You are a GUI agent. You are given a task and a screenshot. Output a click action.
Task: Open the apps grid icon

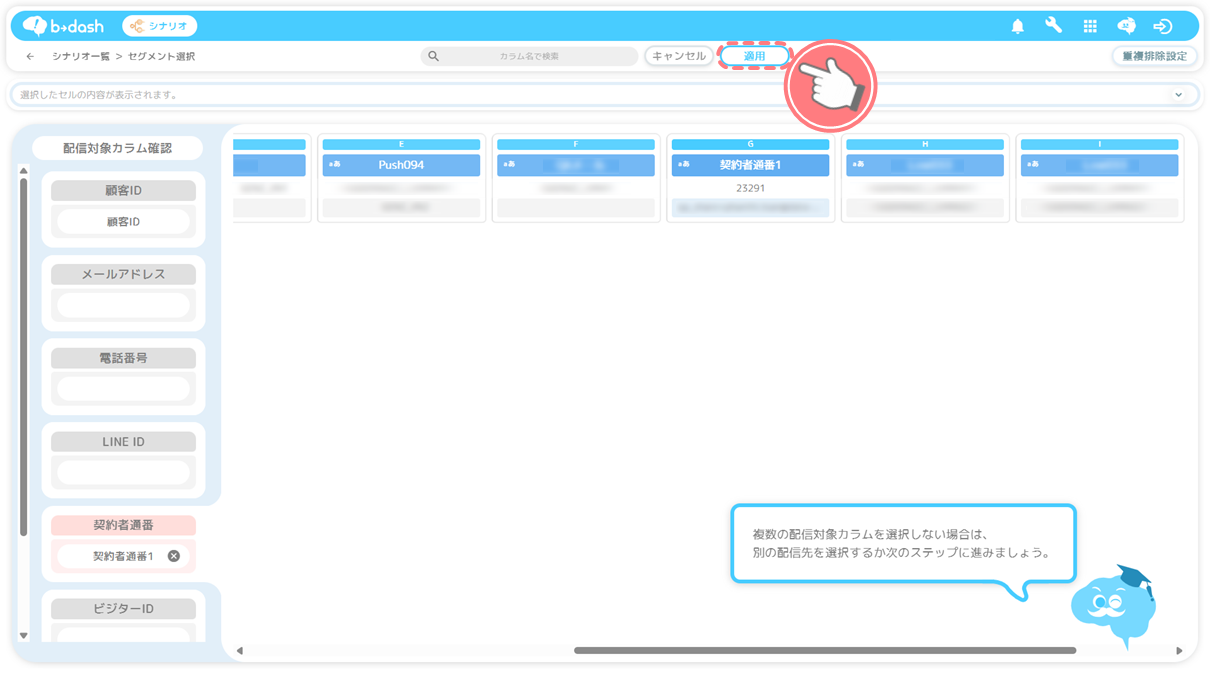pyautogui.click(x=1090, y=27)
